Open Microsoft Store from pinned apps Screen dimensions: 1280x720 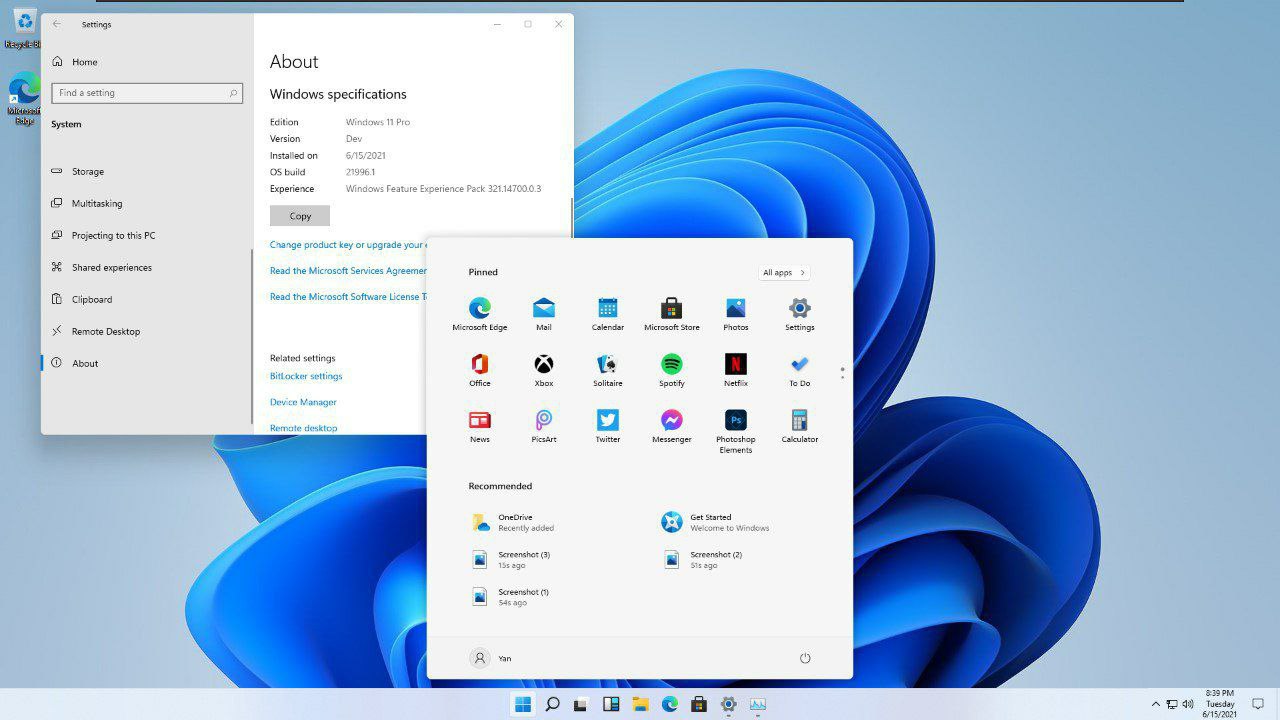(x=672, y=314)
